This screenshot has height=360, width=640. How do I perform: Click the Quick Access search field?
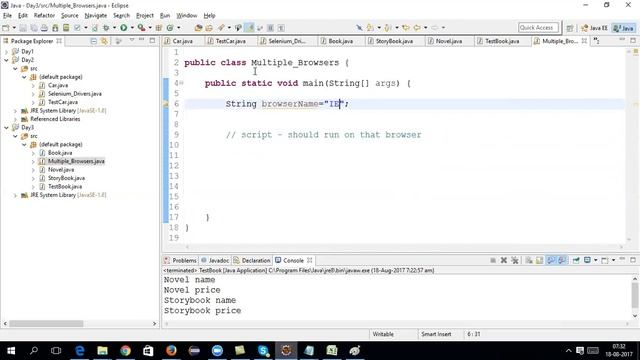tap(538, 28)
